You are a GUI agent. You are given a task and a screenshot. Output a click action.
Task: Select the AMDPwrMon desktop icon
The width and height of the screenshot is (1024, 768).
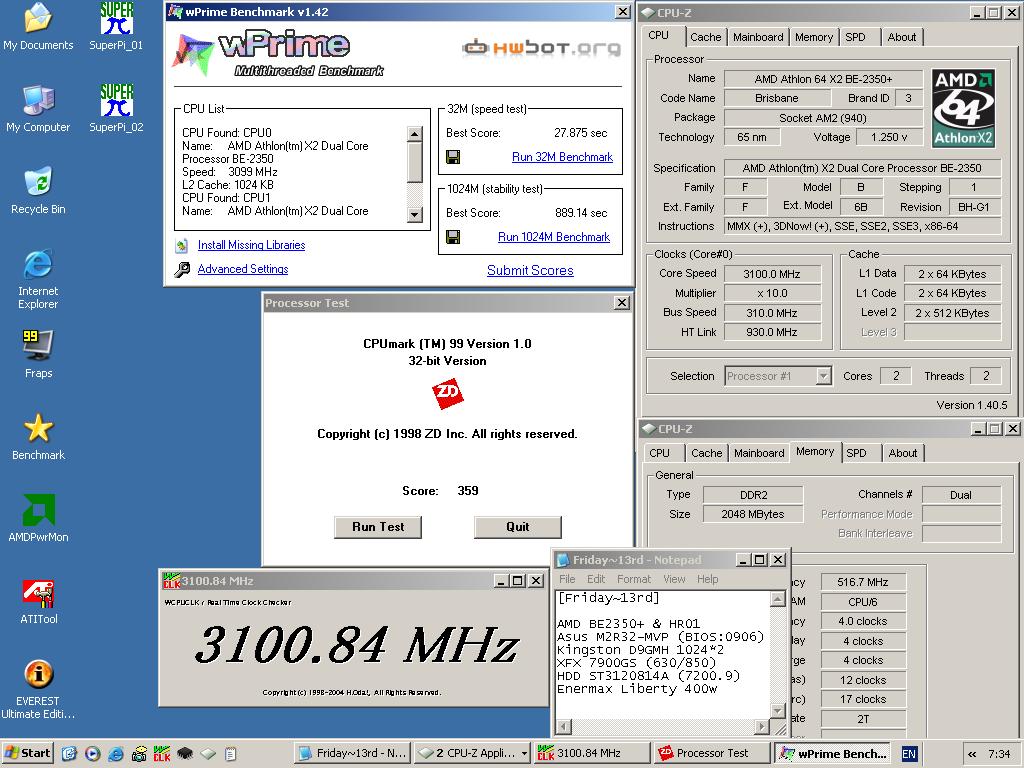pyautogui.click(x=38, y=519)
